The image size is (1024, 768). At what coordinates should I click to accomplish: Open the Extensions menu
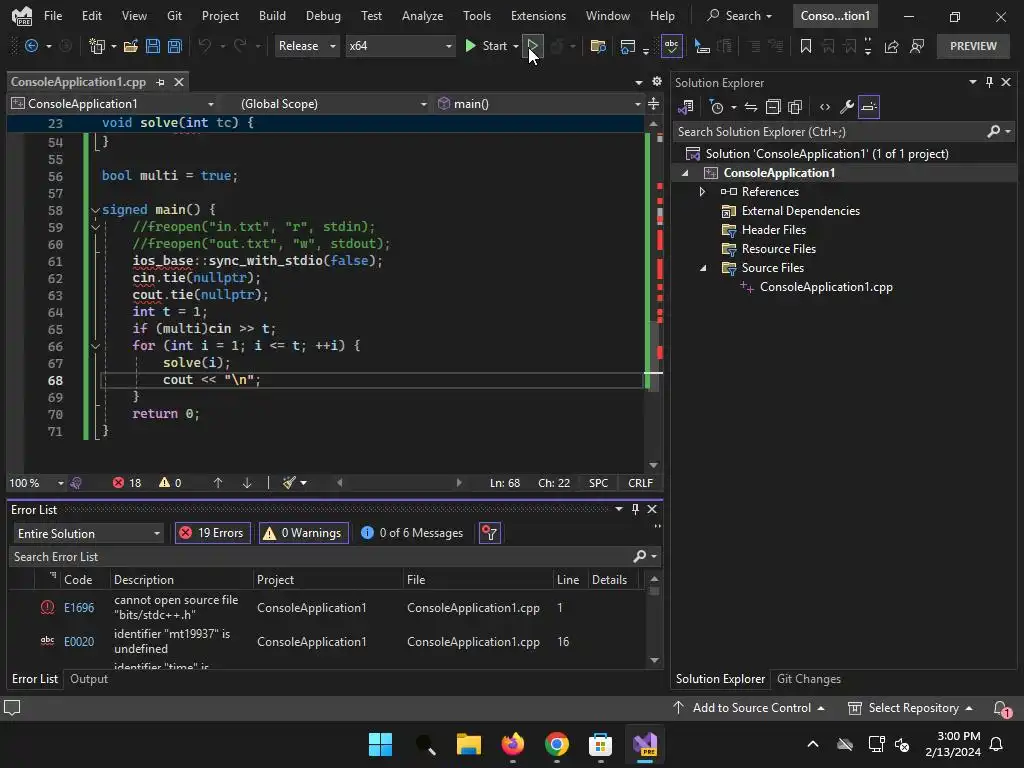538,16
